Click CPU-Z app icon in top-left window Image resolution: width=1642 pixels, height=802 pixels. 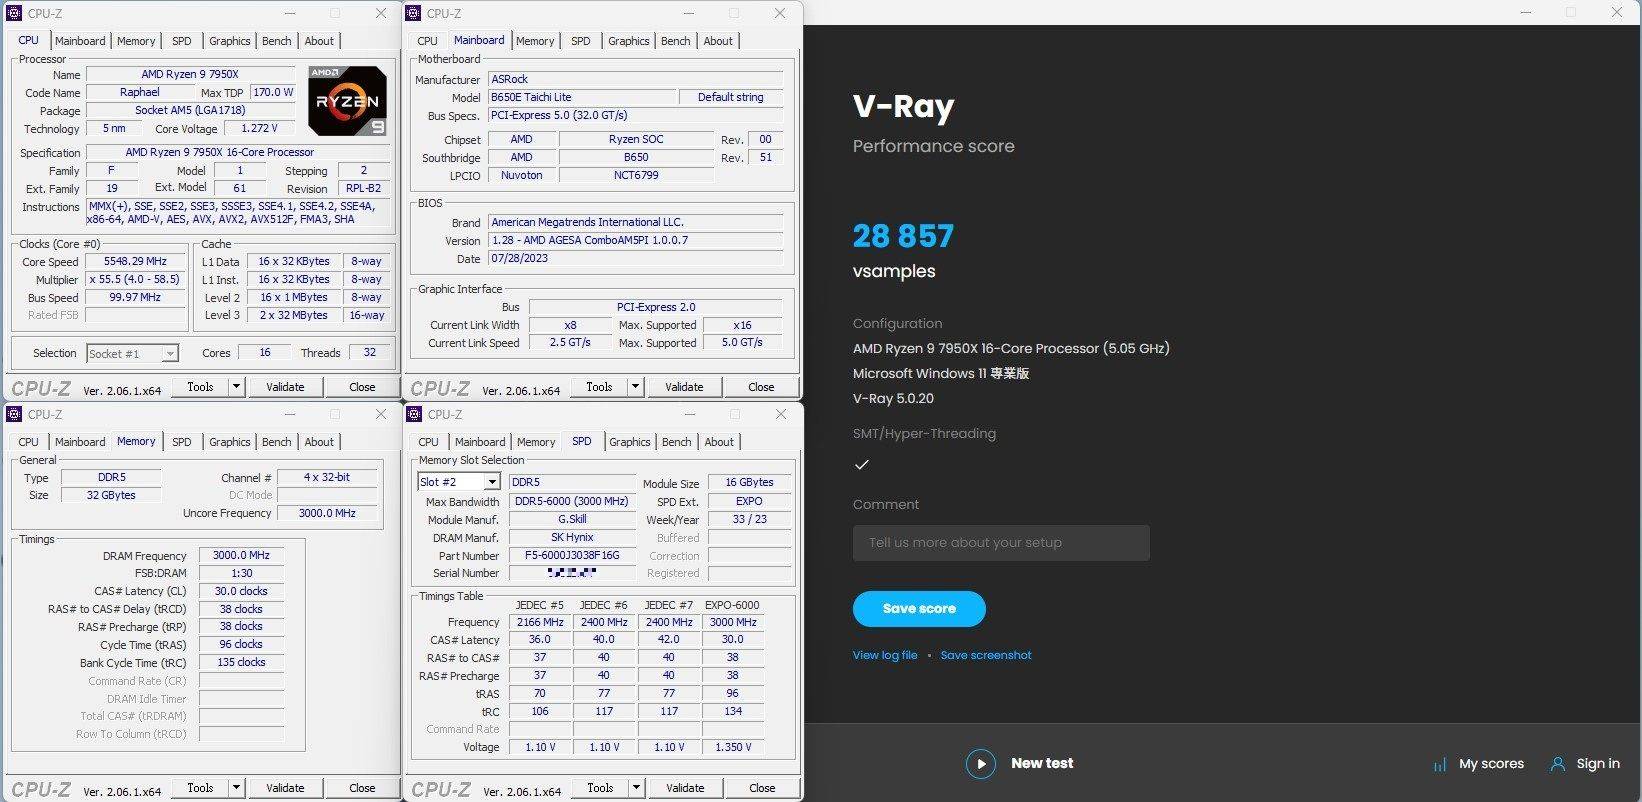14,13
